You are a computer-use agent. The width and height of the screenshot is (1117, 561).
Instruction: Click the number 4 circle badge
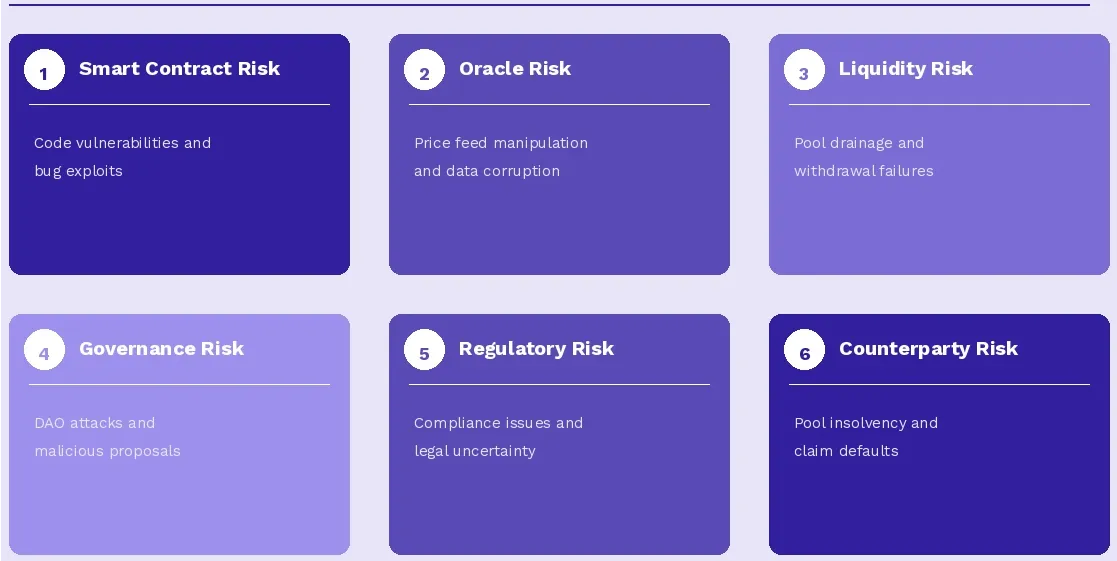click(x=44, y=350)
